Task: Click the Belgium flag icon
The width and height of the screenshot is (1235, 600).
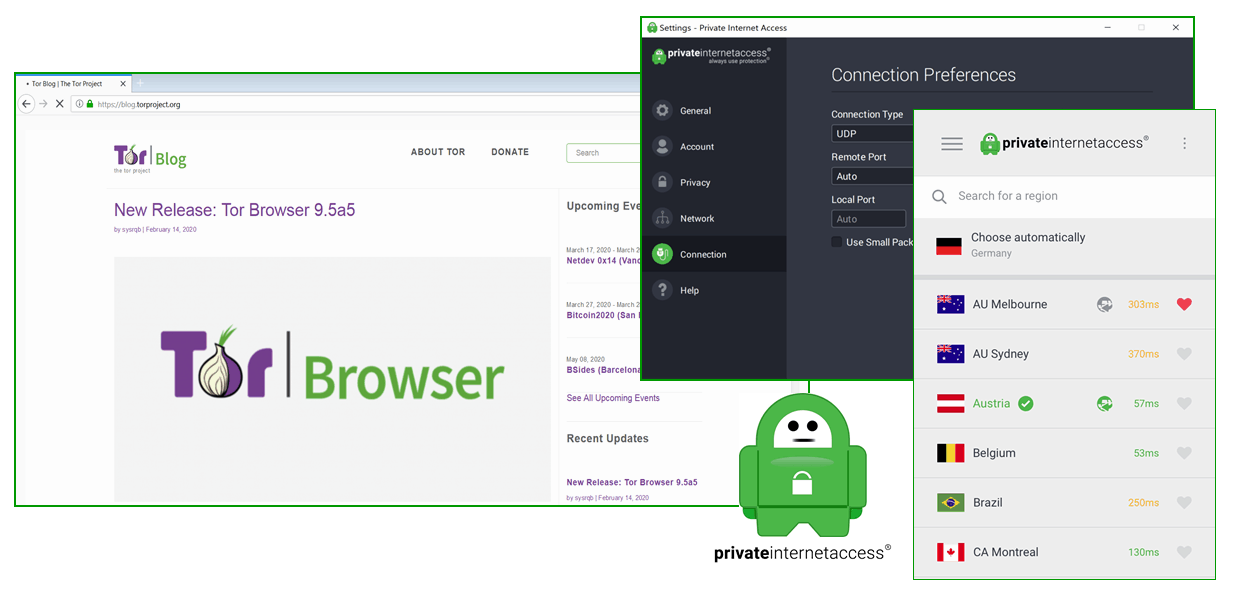Action: (x=950, y=453)
